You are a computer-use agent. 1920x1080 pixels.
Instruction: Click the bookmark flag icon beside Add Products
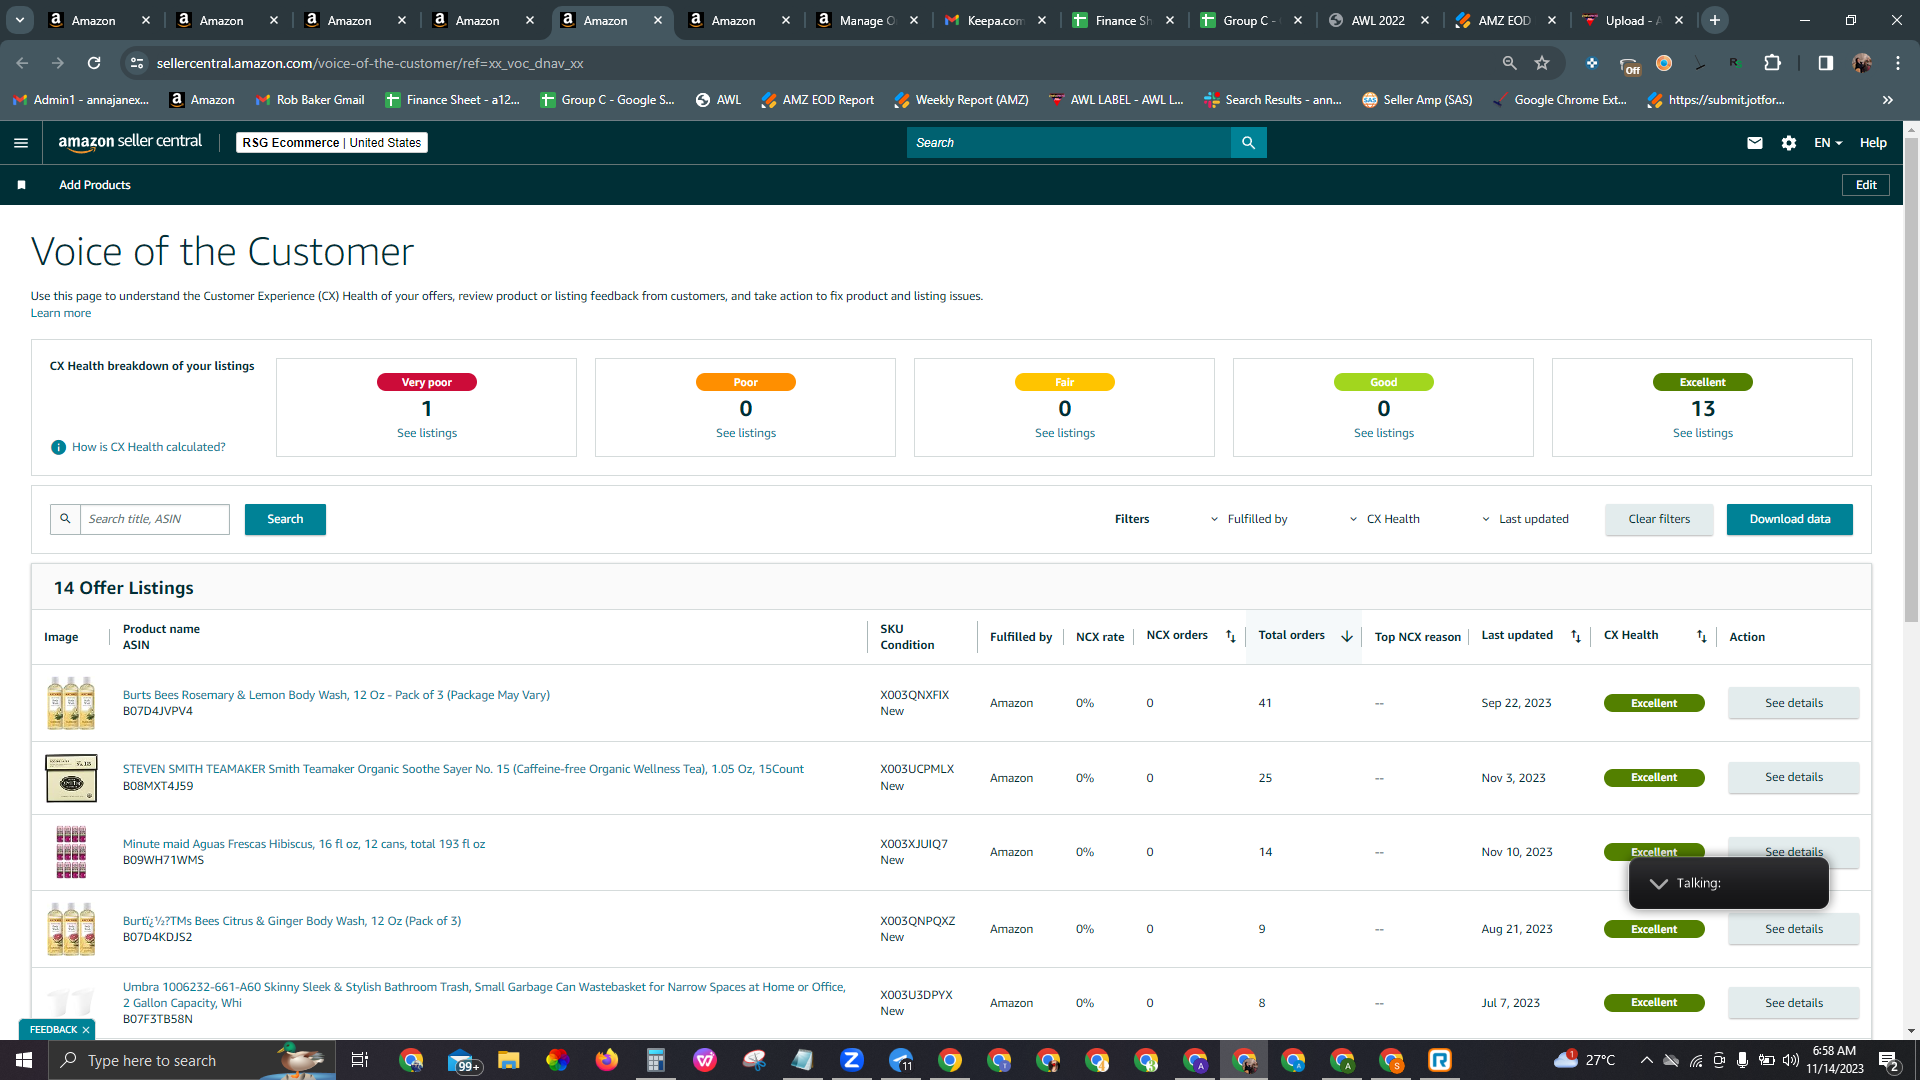22,185
